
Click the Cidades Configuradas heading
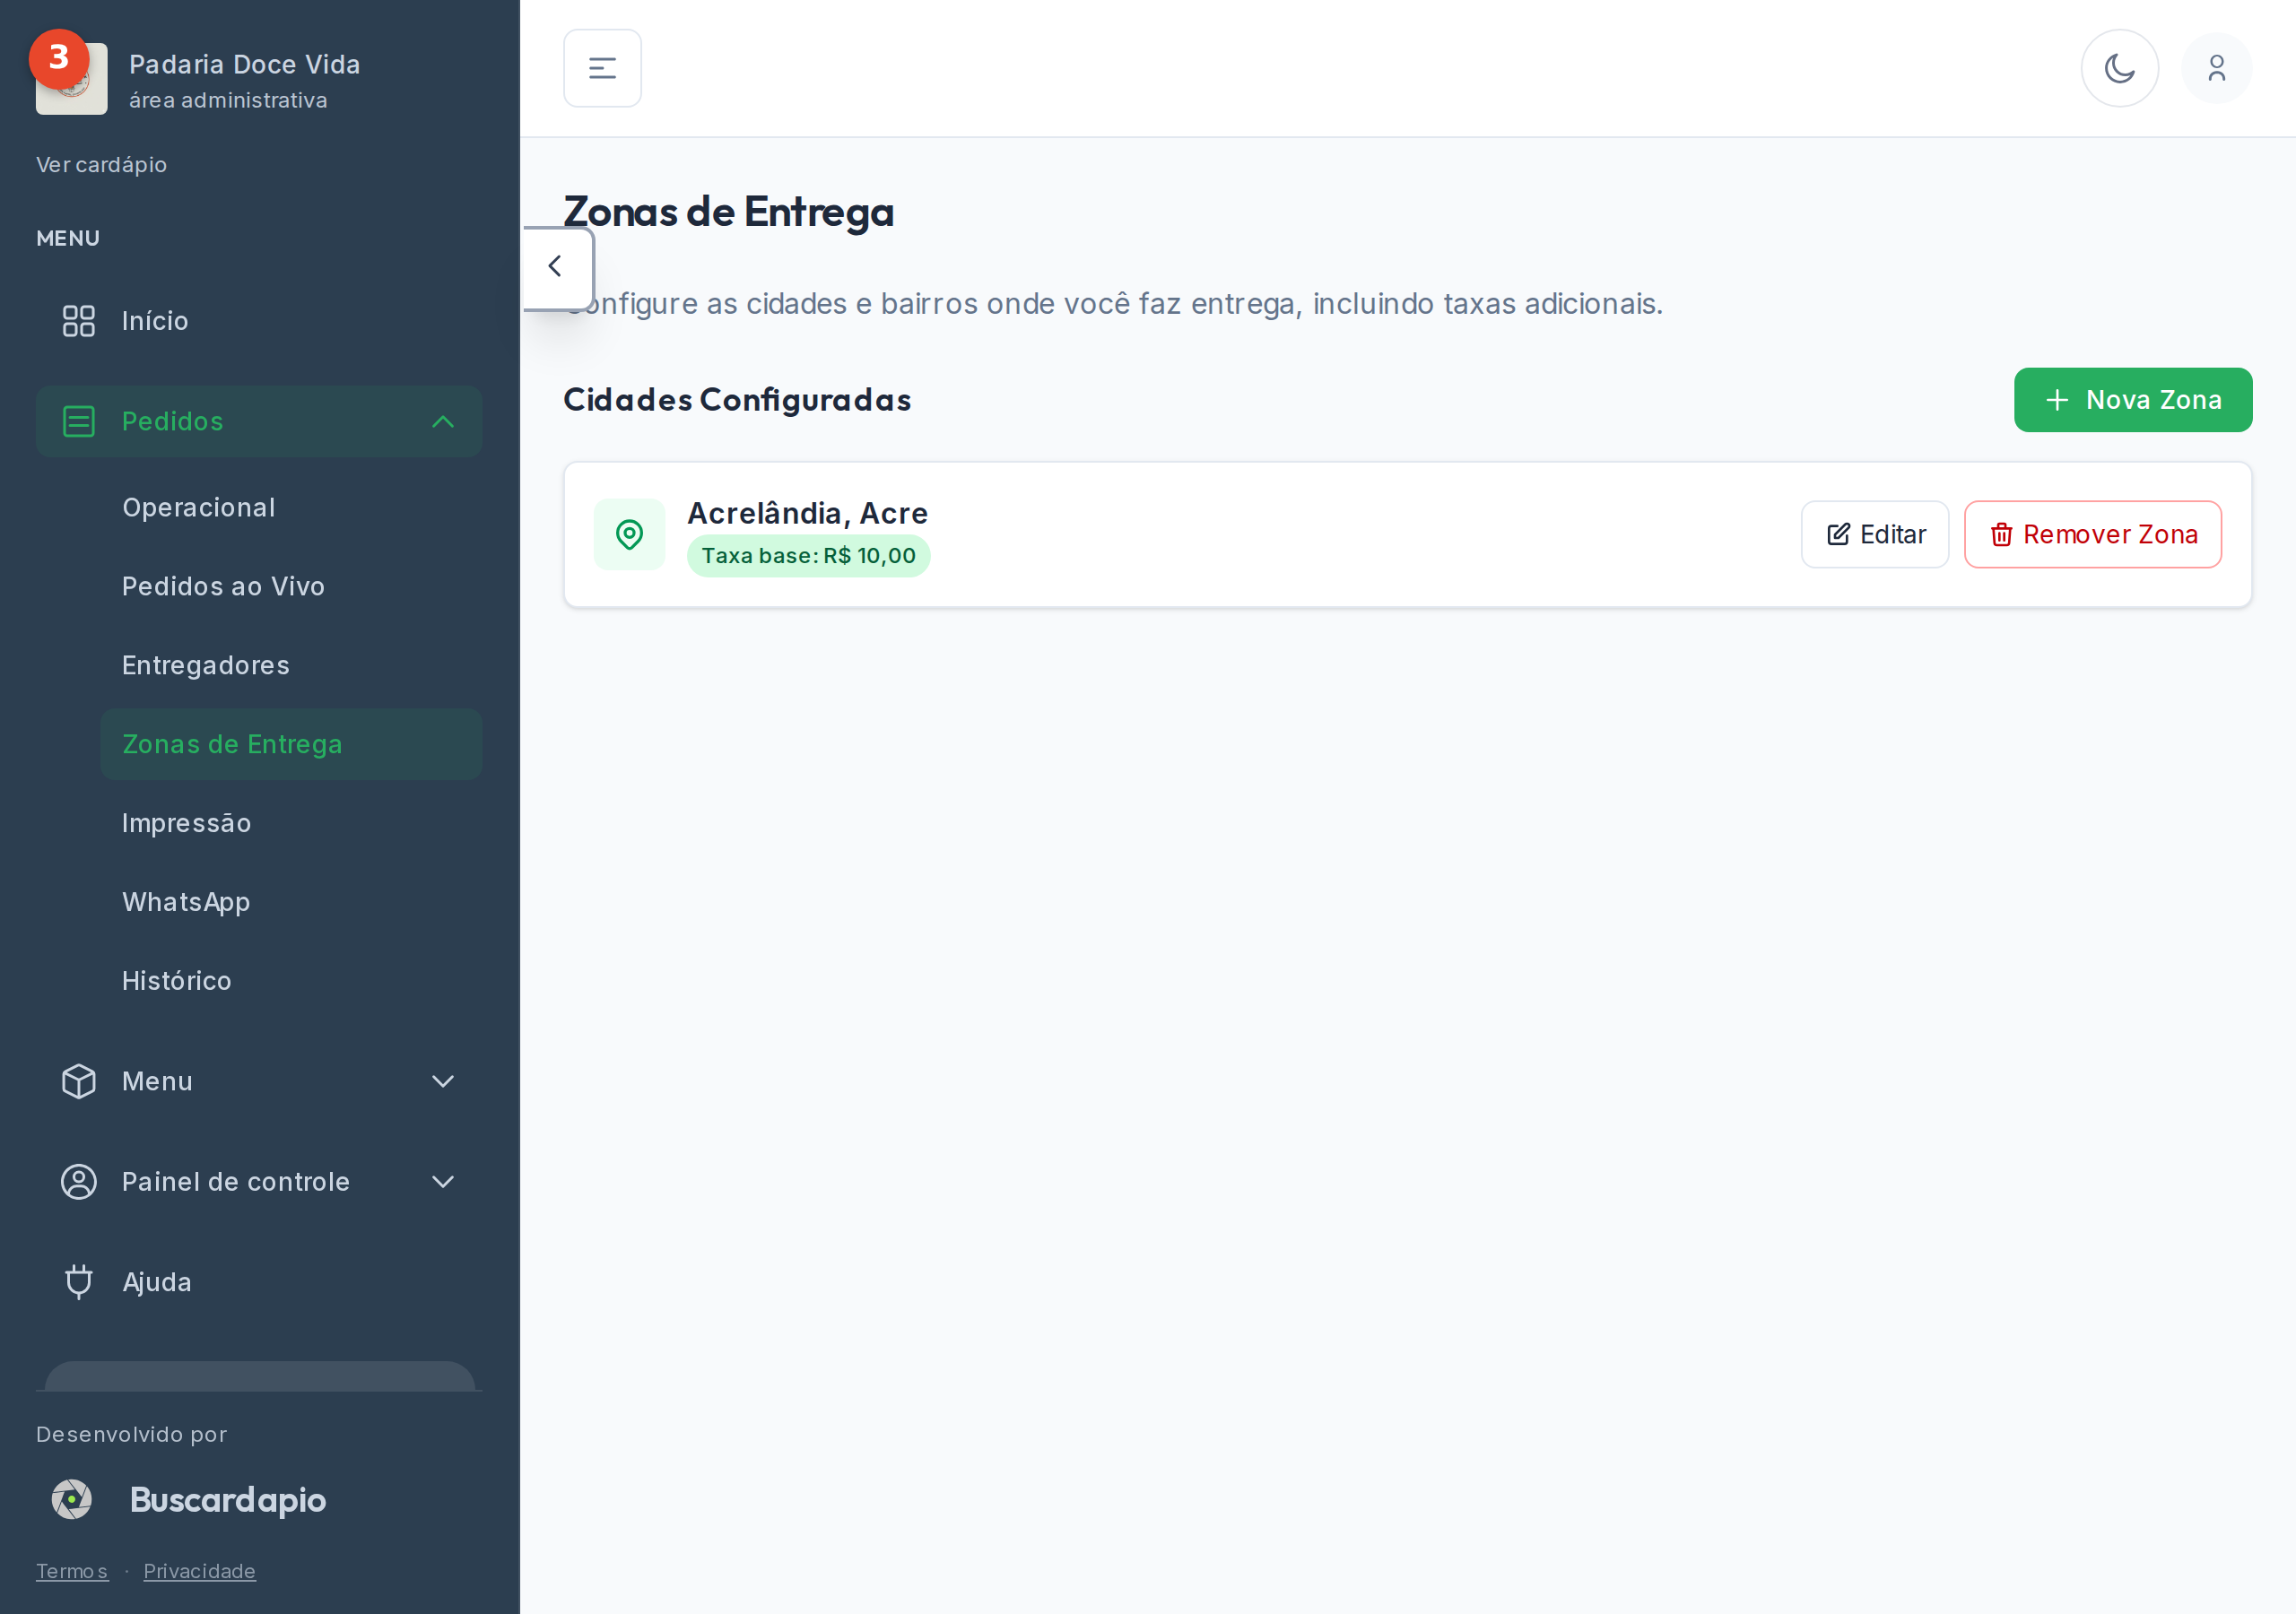point(738,400)
